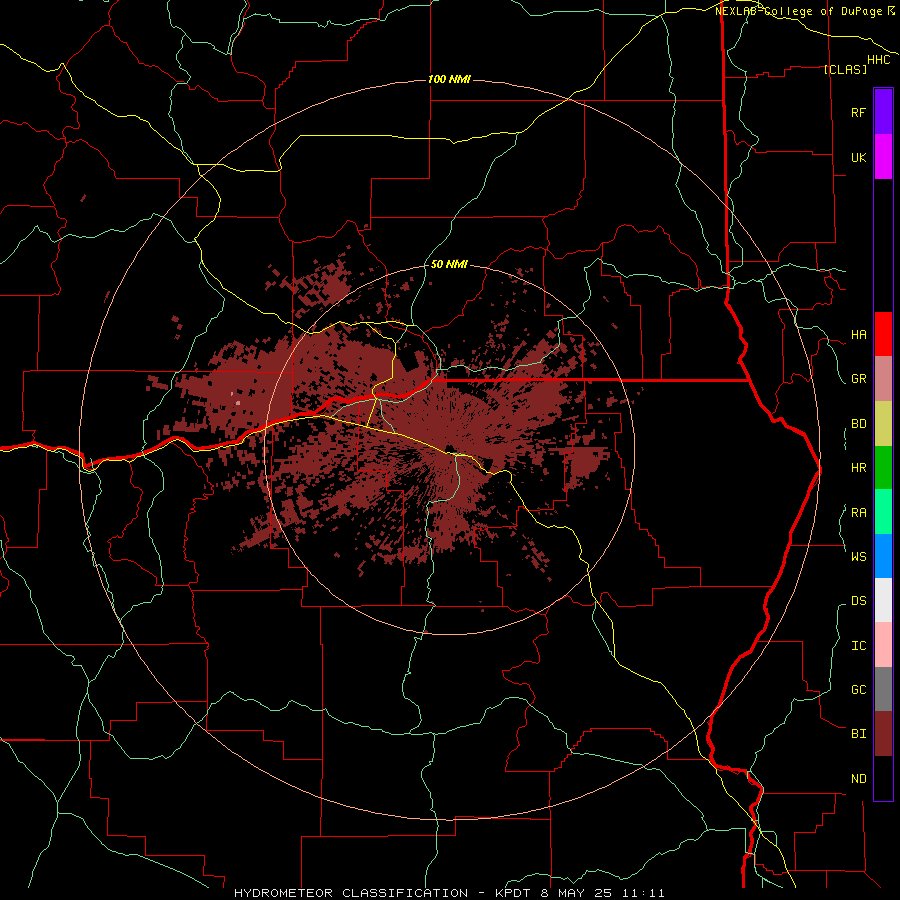
Task: Click the HR legend label
Action: click(x=858, y=468)
